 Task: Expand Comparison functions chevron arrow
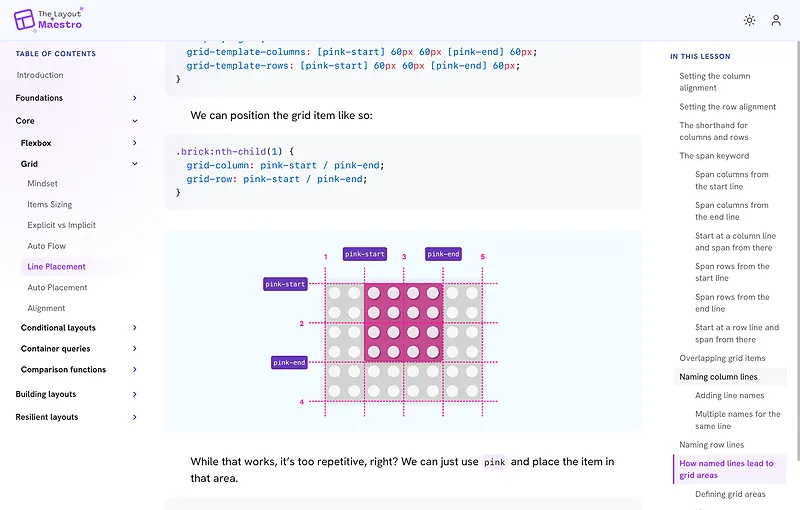tap(135, 369)
